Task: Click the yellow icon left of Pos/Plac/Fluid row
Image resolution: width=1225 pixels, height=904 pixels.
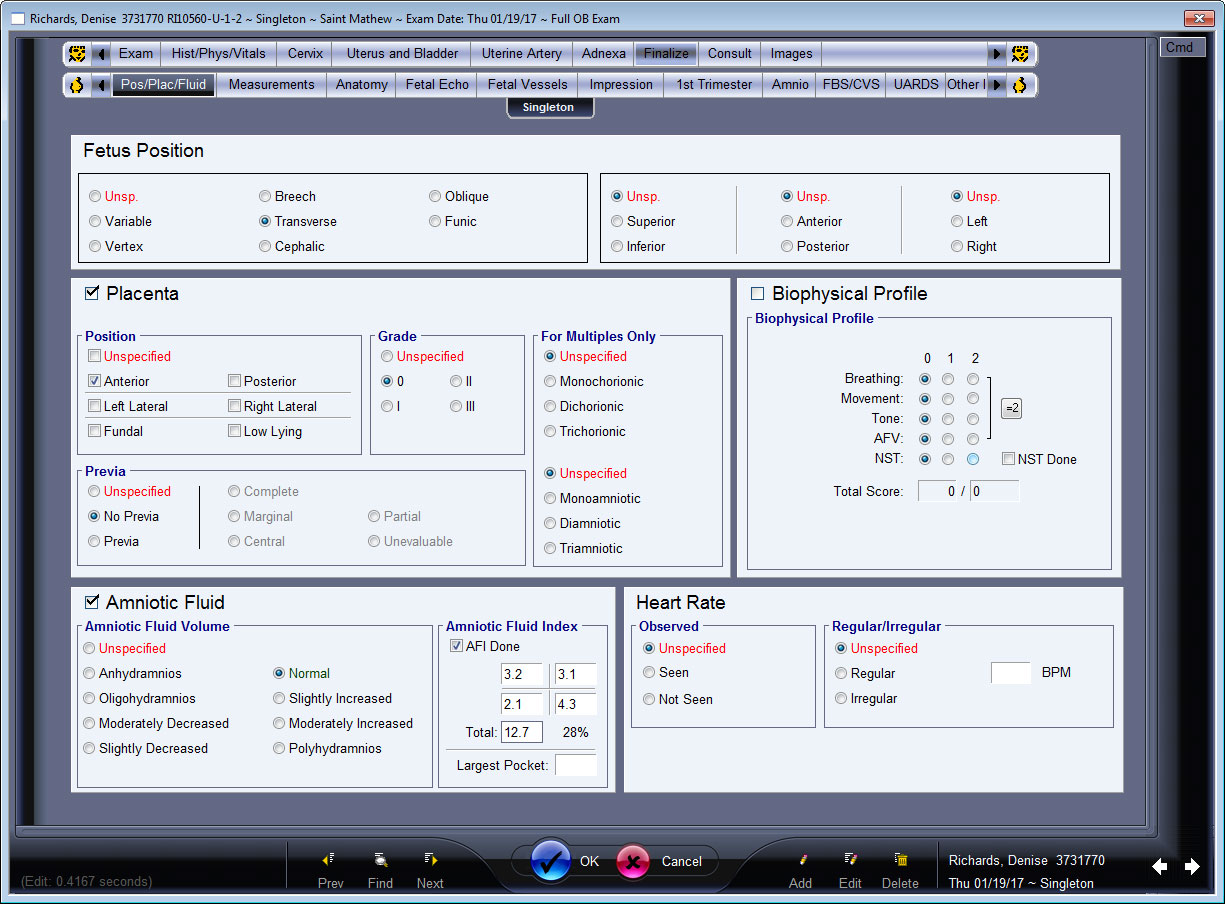Action: tap(76, 85)
